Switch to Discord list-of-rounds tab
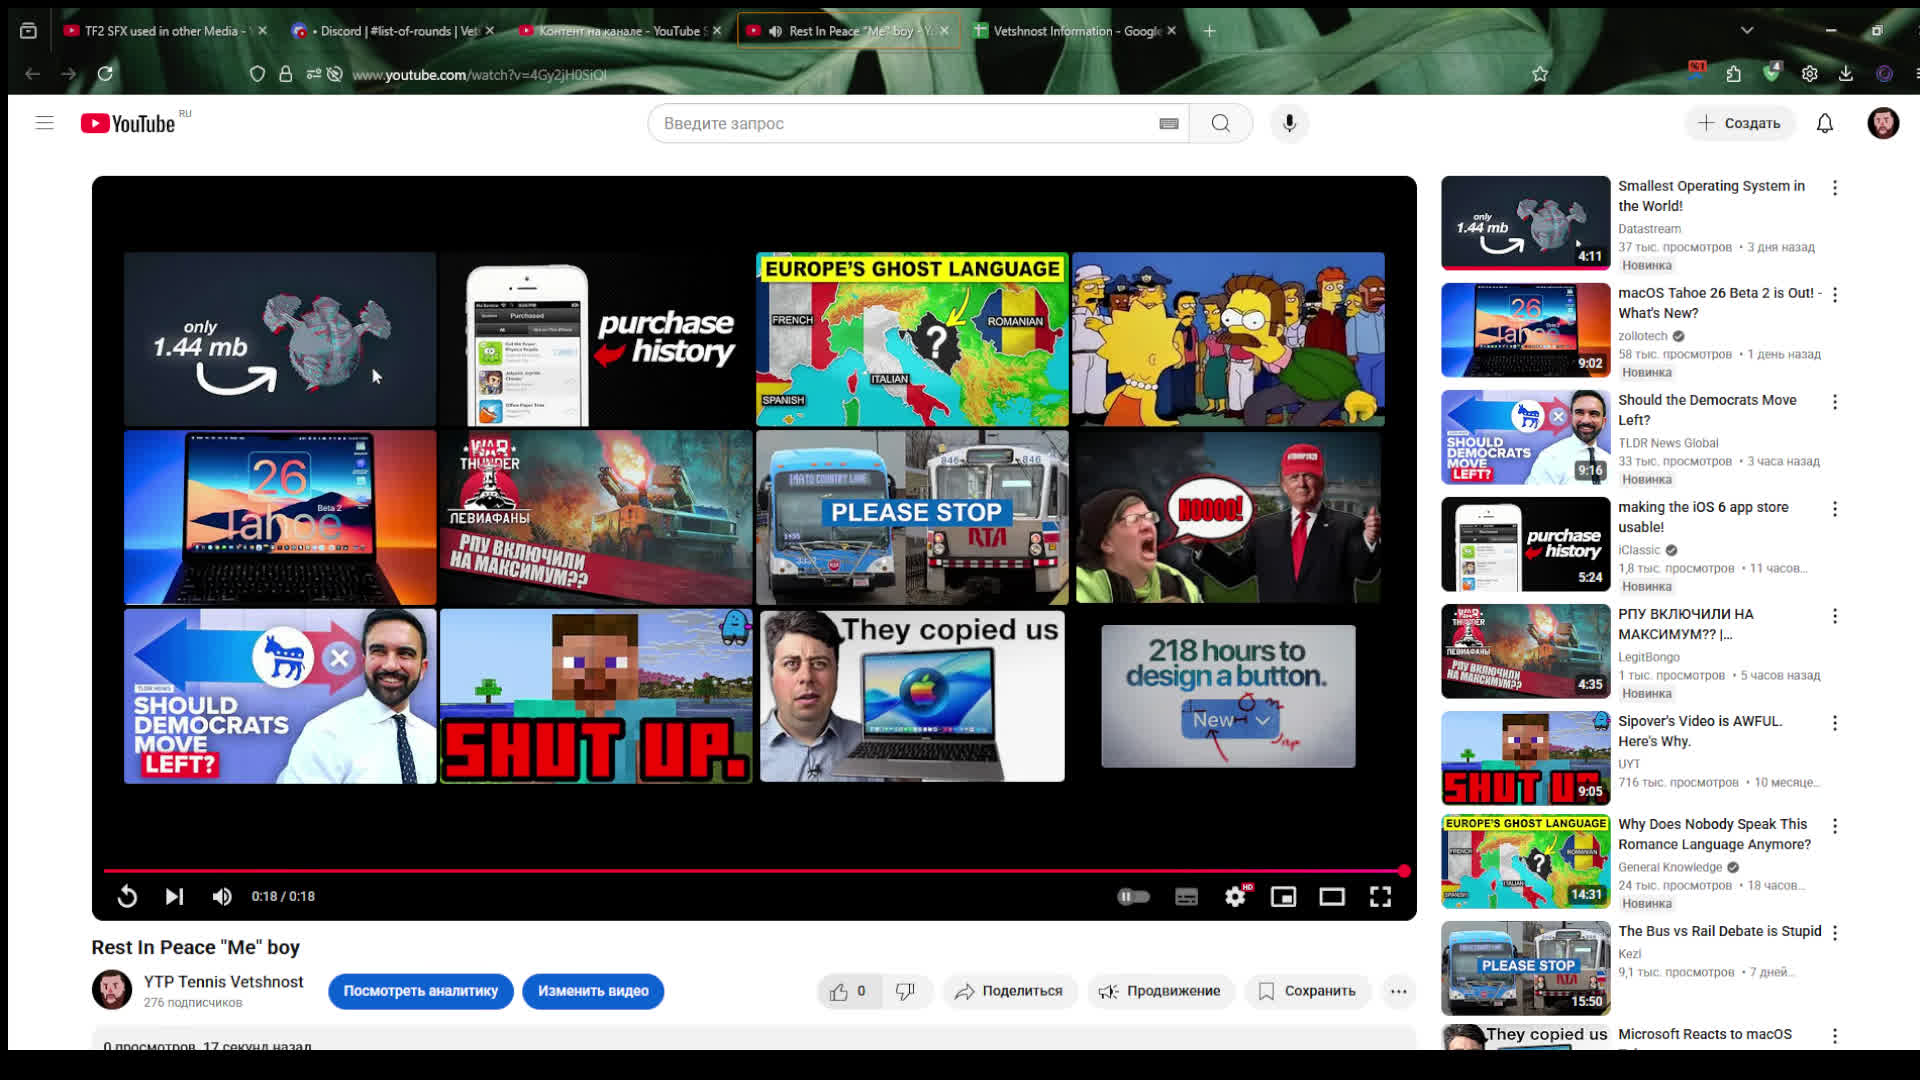The width and height of the screenshot is (1920, 1080). (x=393, y=31)
